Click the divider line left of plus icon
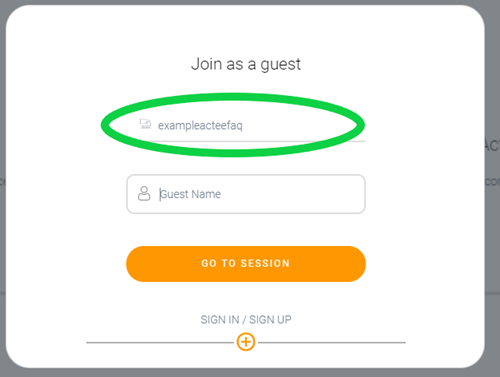 tap(161, 342)
